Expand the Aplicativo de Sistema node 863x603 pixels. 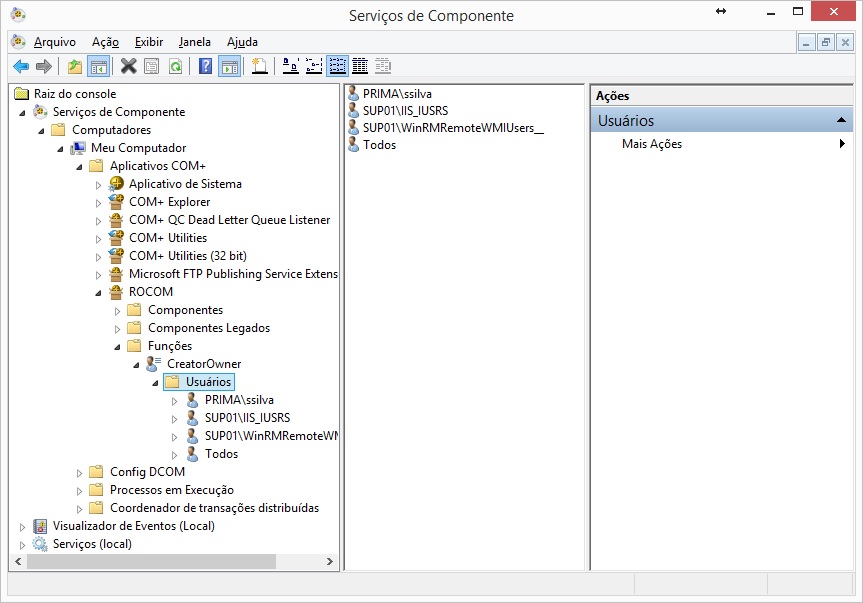99,185
